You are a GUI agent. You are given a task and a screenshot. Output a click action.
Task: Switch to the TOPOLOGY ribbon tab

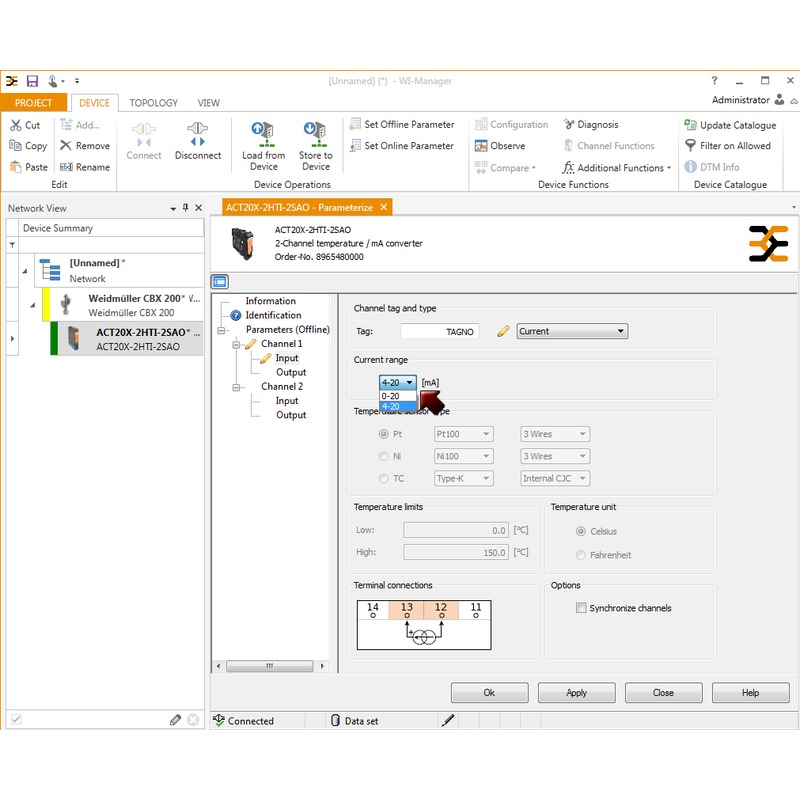point(154,103)
